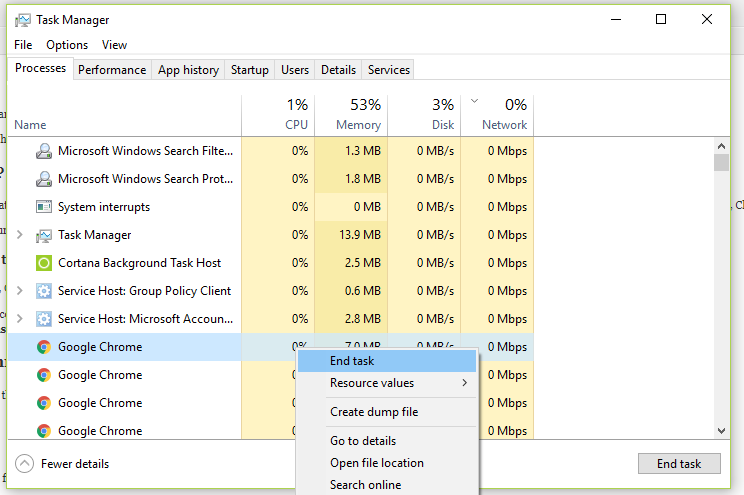This screenshot has width=744, height=495.
Task: Click the sort chevron above Network column
Action: pos(474,101)
